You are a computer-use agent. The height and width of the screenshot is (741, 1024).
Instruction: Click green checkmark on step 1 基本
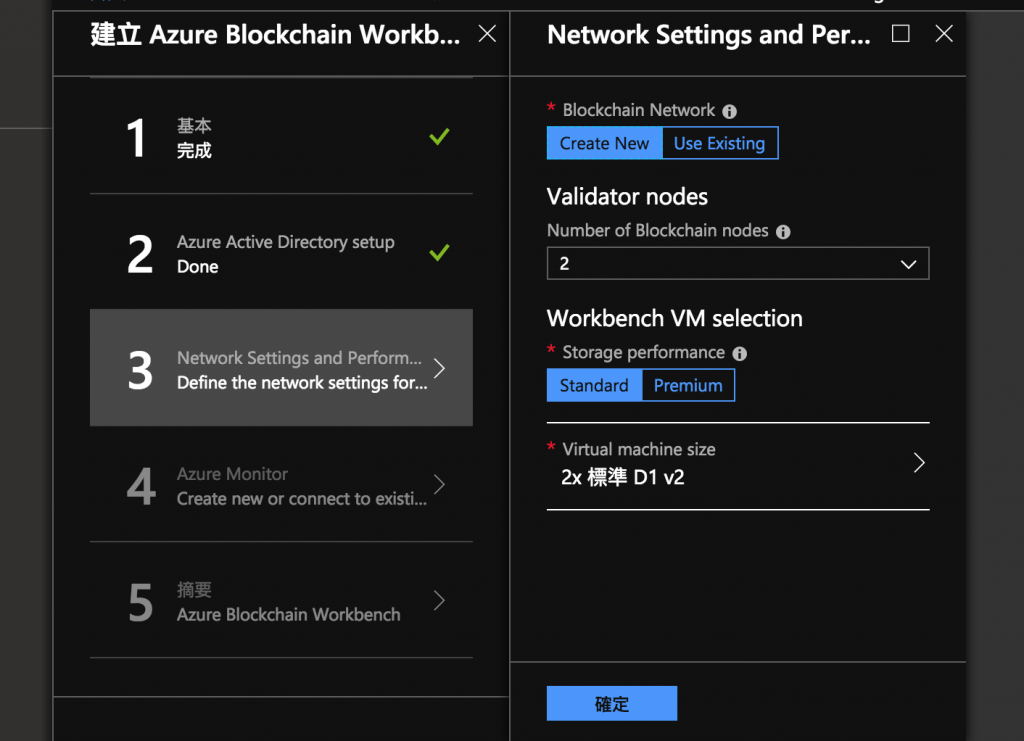(x=439, y=137)
